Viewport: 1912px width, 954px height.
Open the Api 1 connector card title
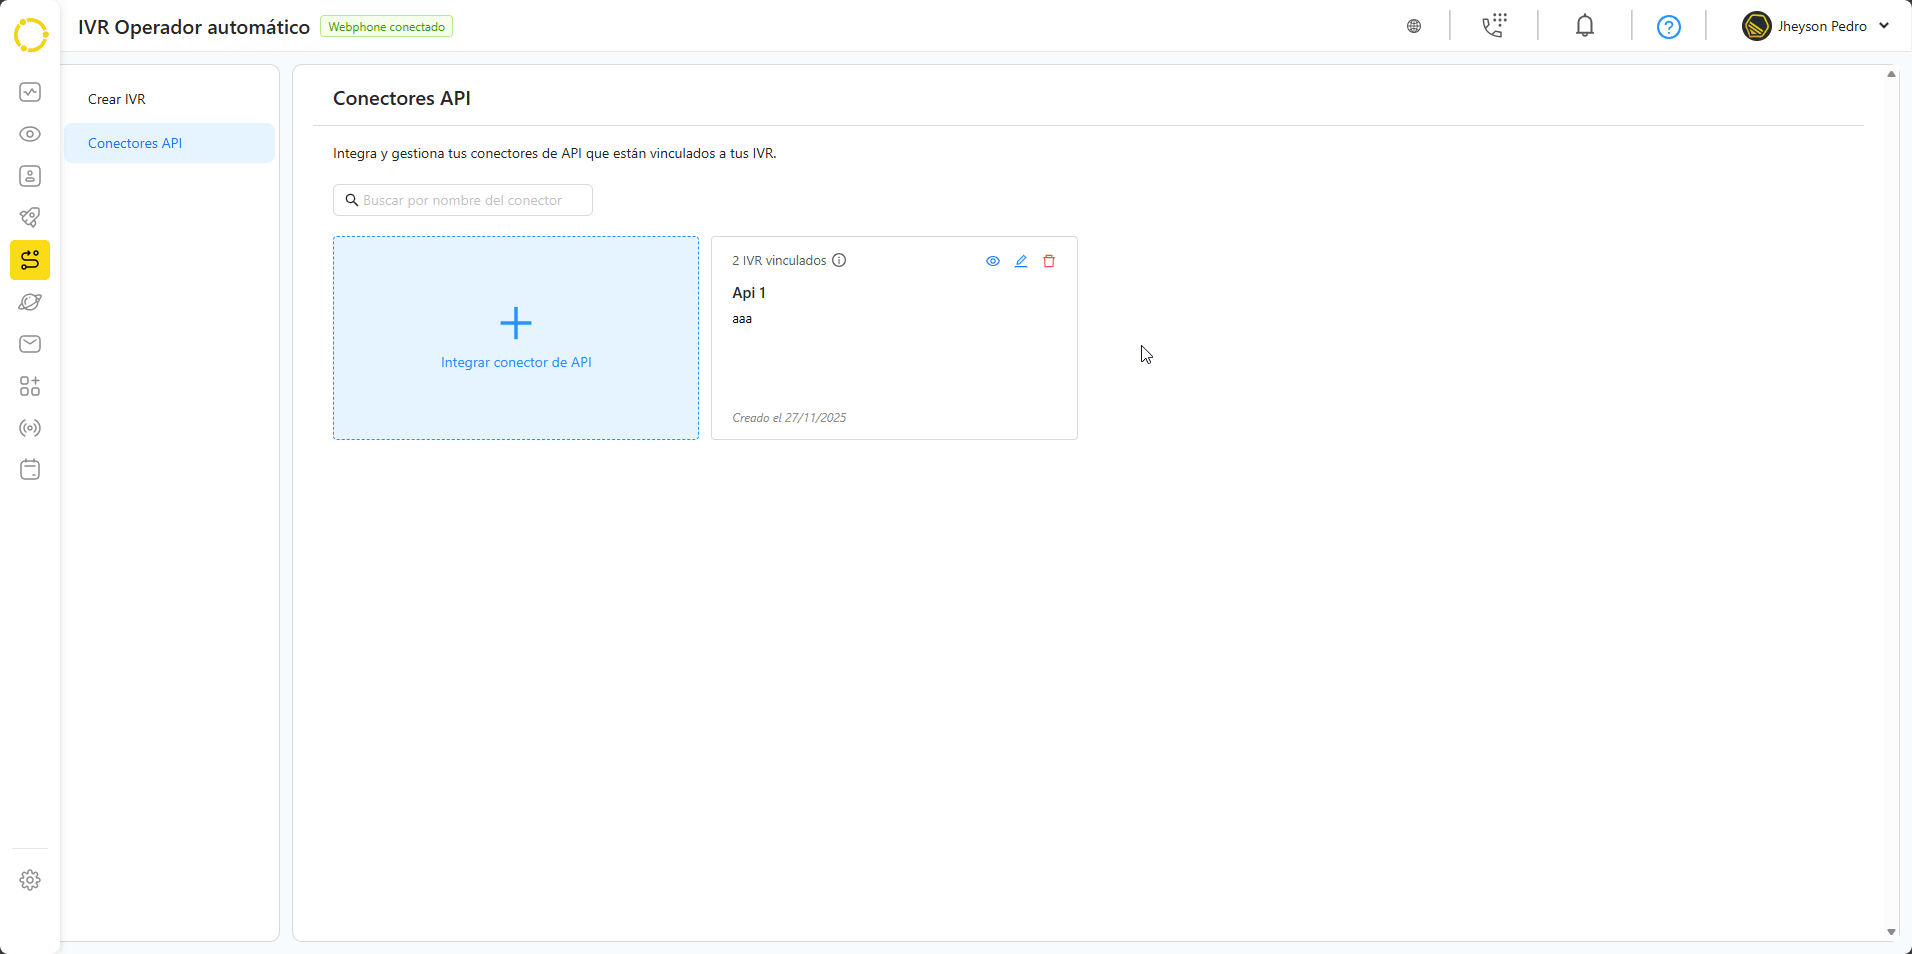(x=749, y=293)
